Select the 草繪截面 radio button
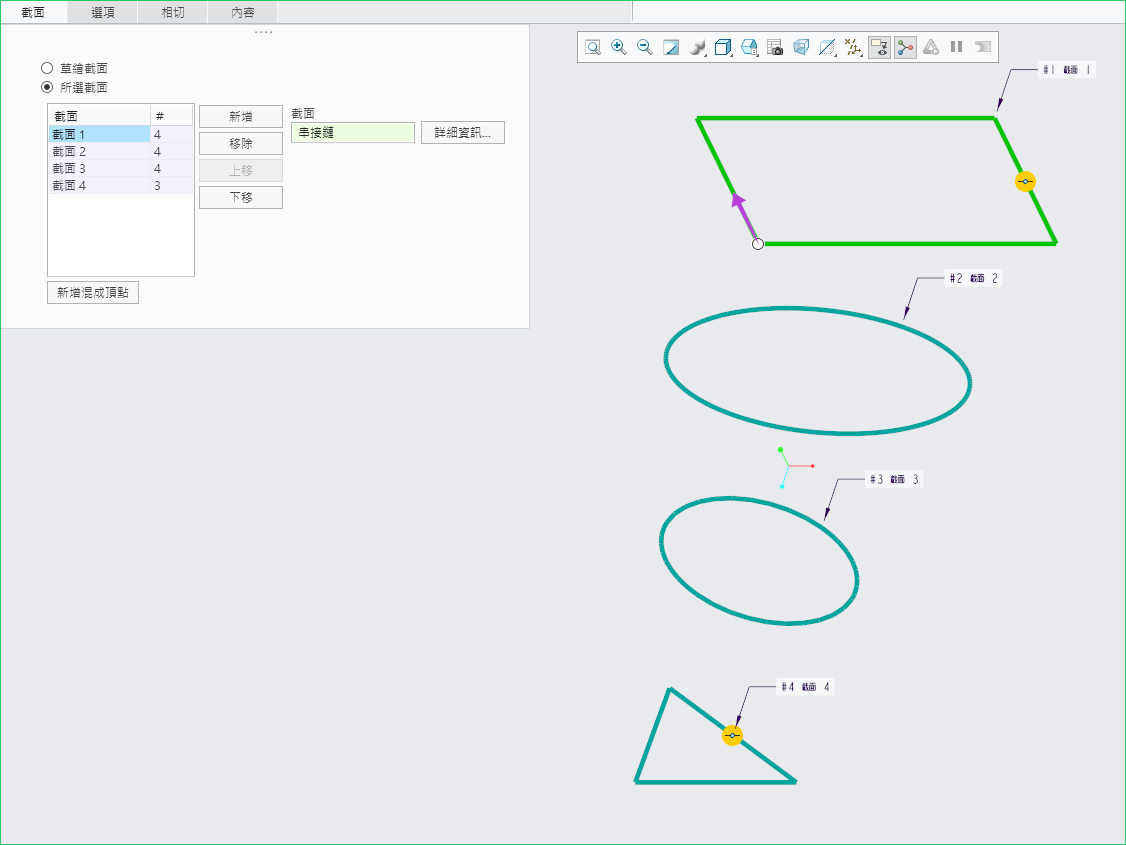Screen dimensions: 1126x845 click(x=47, y=68)
